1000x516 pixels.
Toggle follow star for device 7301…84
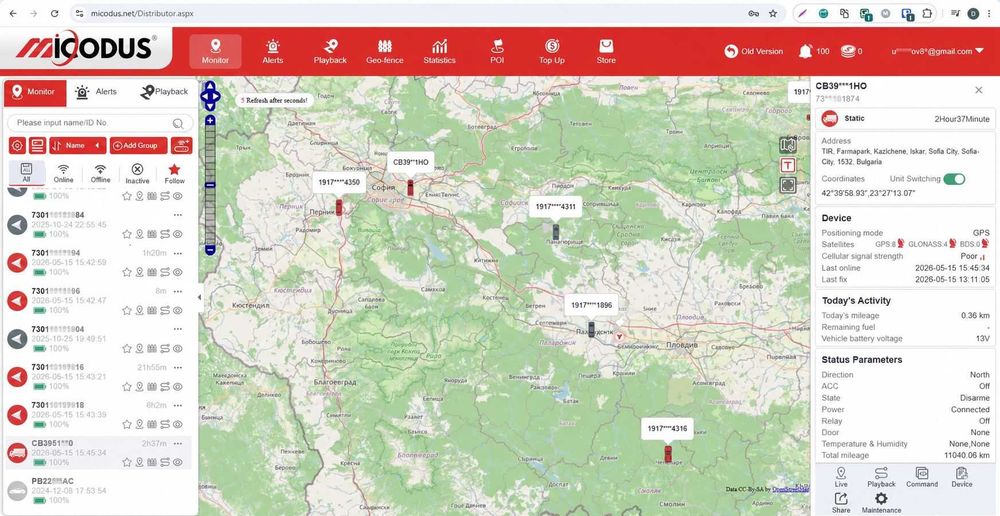coord(126,234)
